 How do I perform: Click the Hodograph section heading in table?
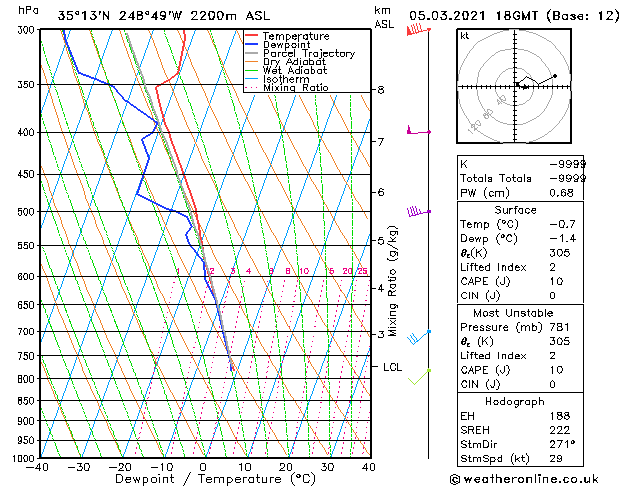pos(515,402)
